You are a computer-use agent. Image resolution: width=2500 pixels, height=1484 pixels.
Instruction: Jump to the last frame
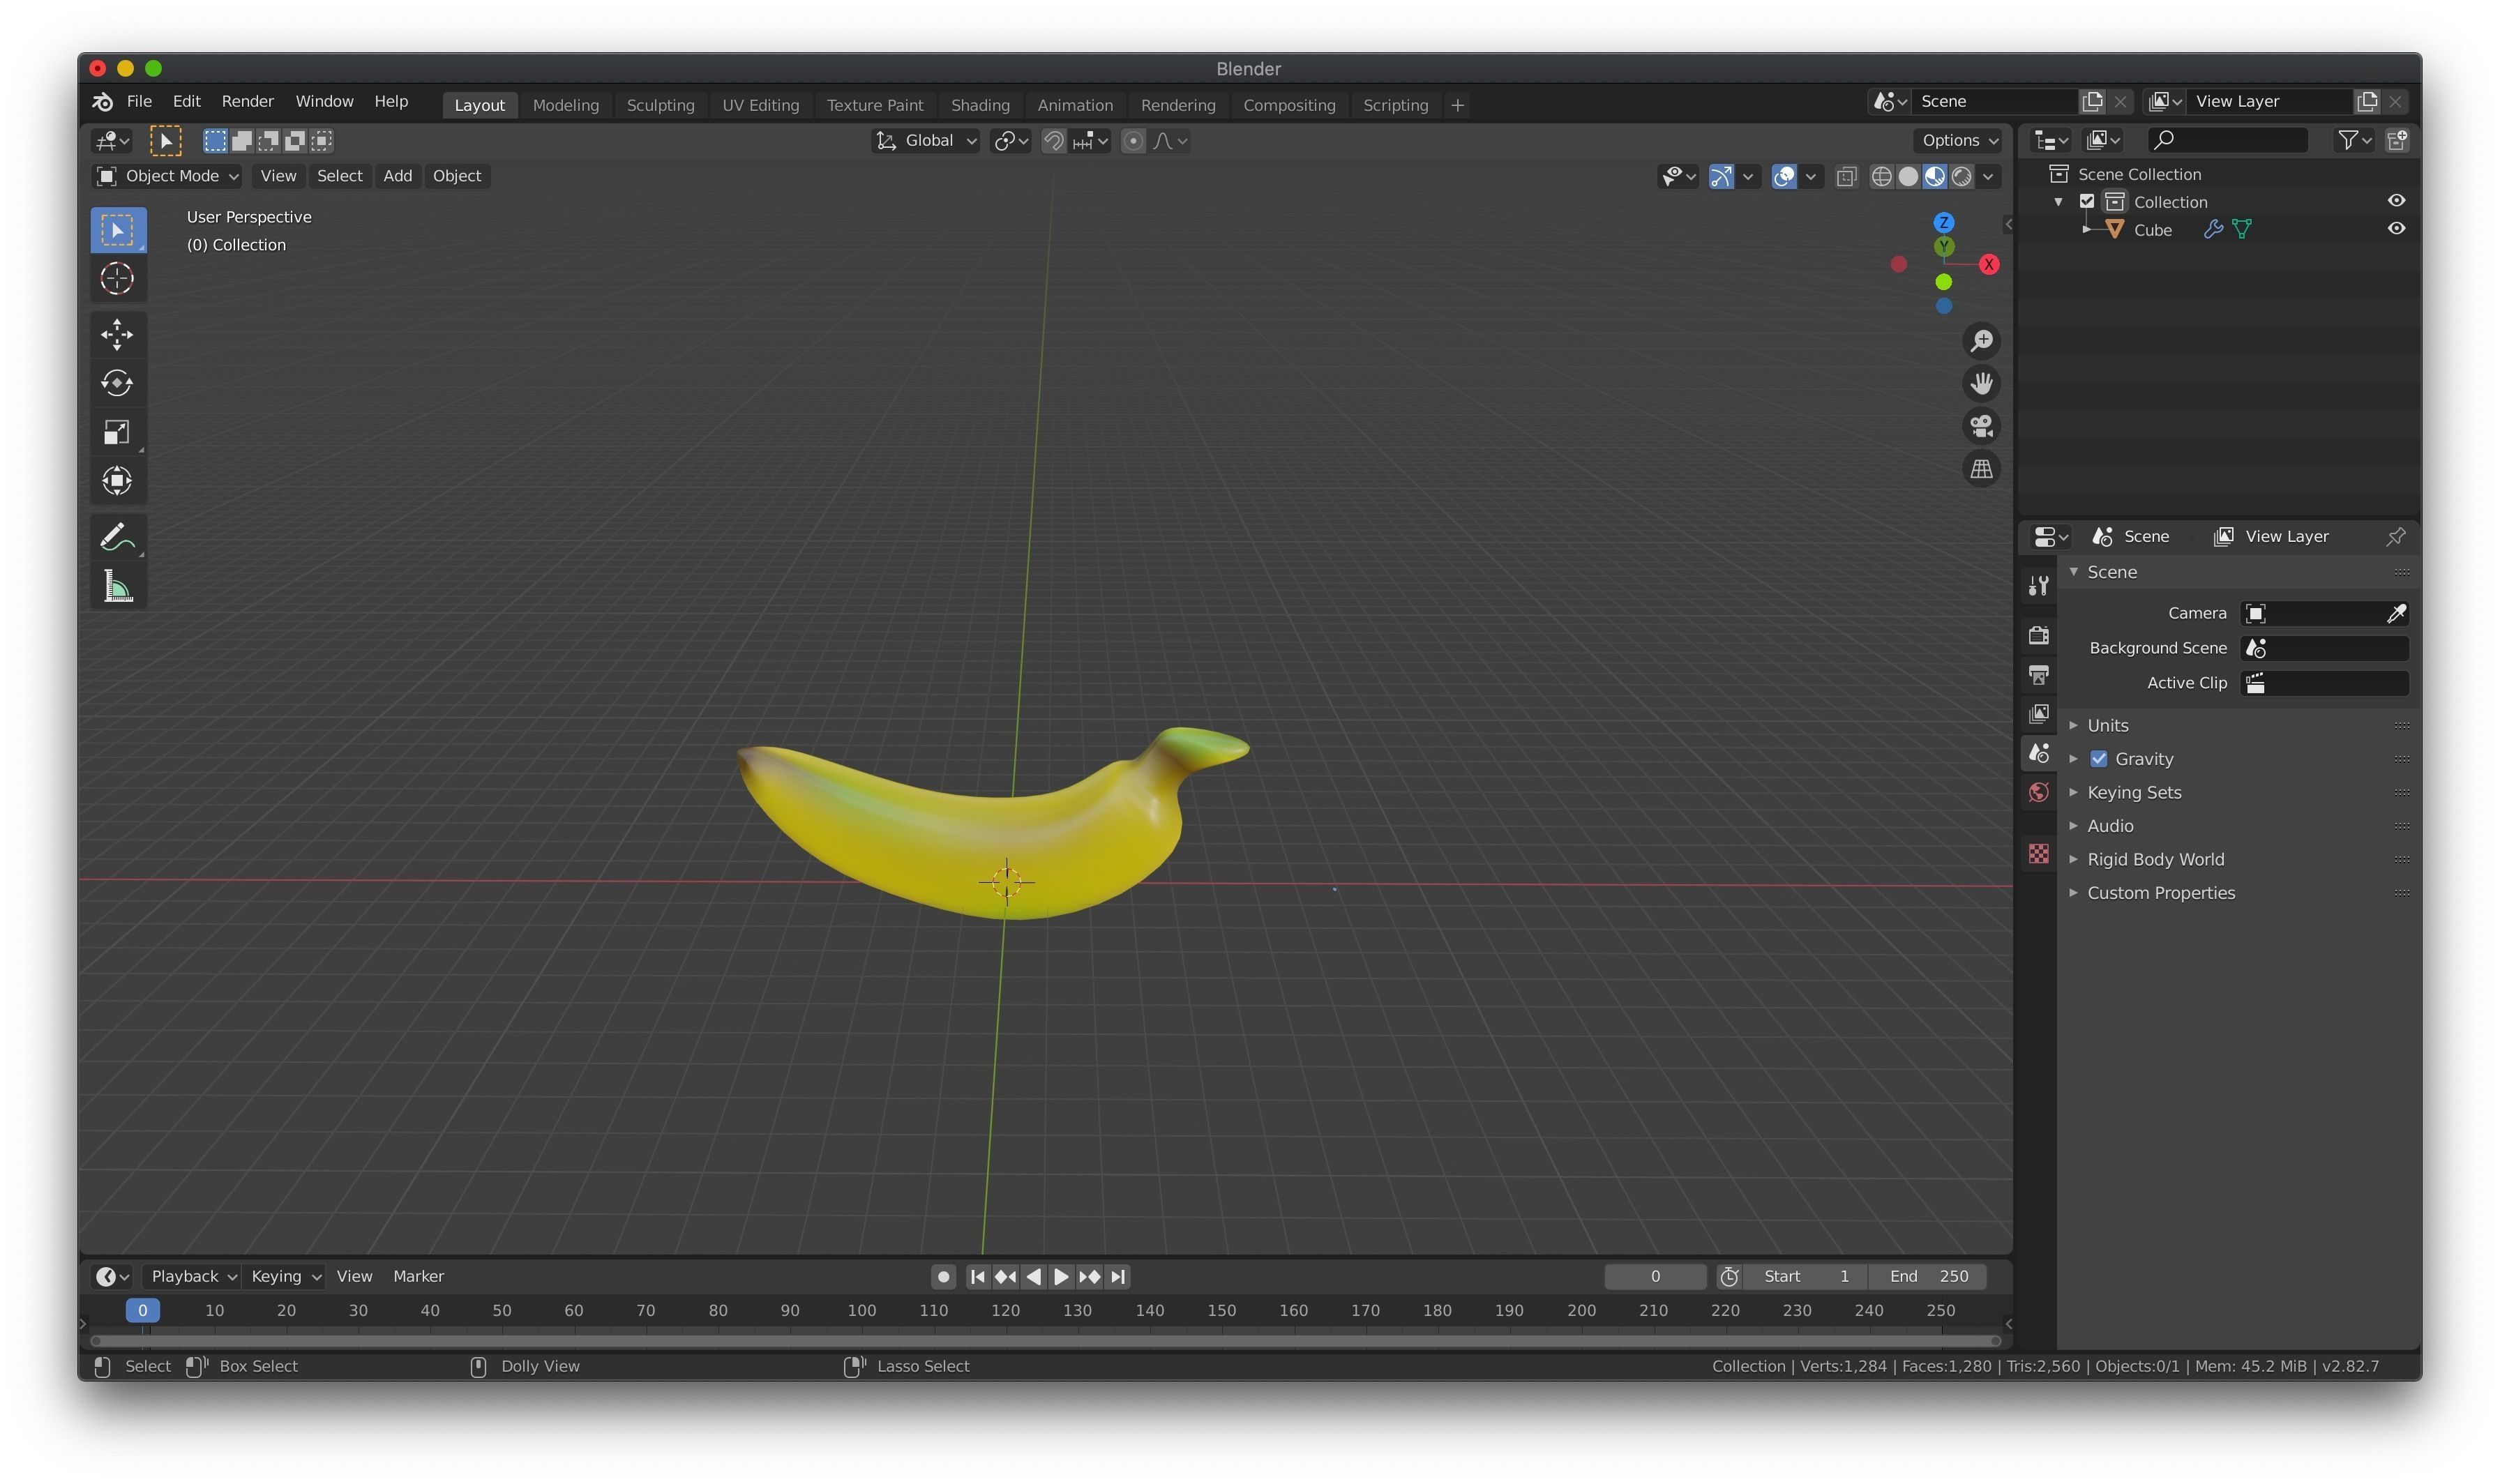coord(1118,1277)
